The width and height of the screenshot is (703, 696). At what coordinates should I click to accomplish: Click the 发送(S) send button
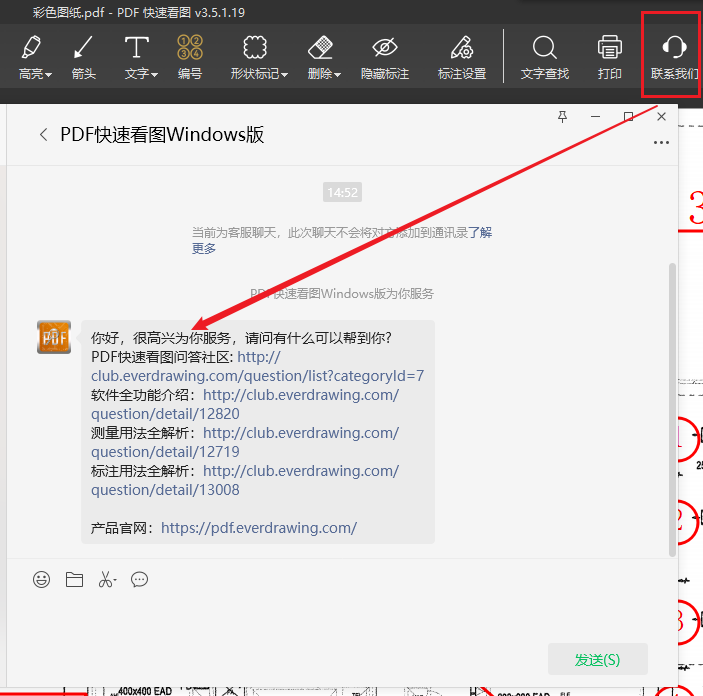click(598, 659)
